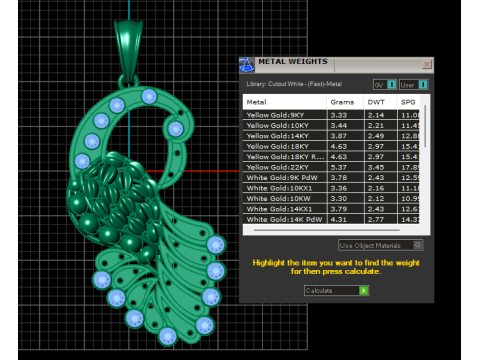This screenshot has width=480, height=360.
Task: Close the Metal Weights dialog
Action: tap(426, 64)
